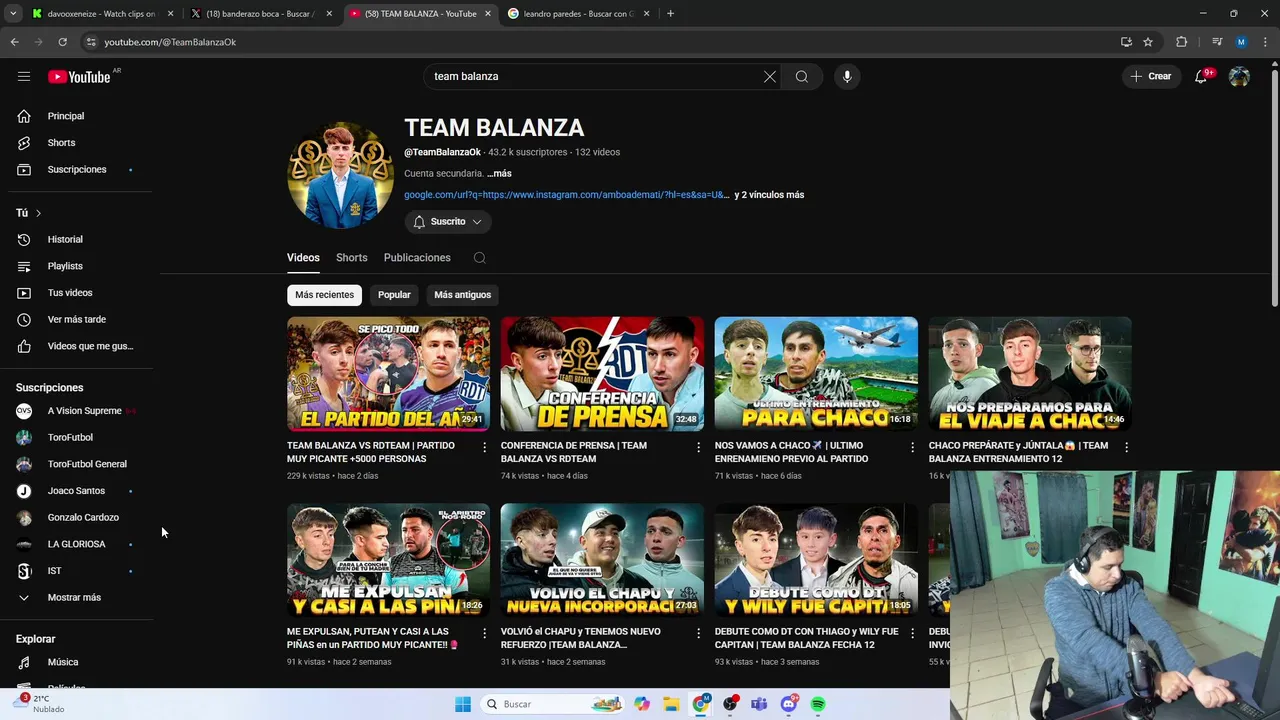
Task: Click the Crear button
Action: click(1151, 76)
